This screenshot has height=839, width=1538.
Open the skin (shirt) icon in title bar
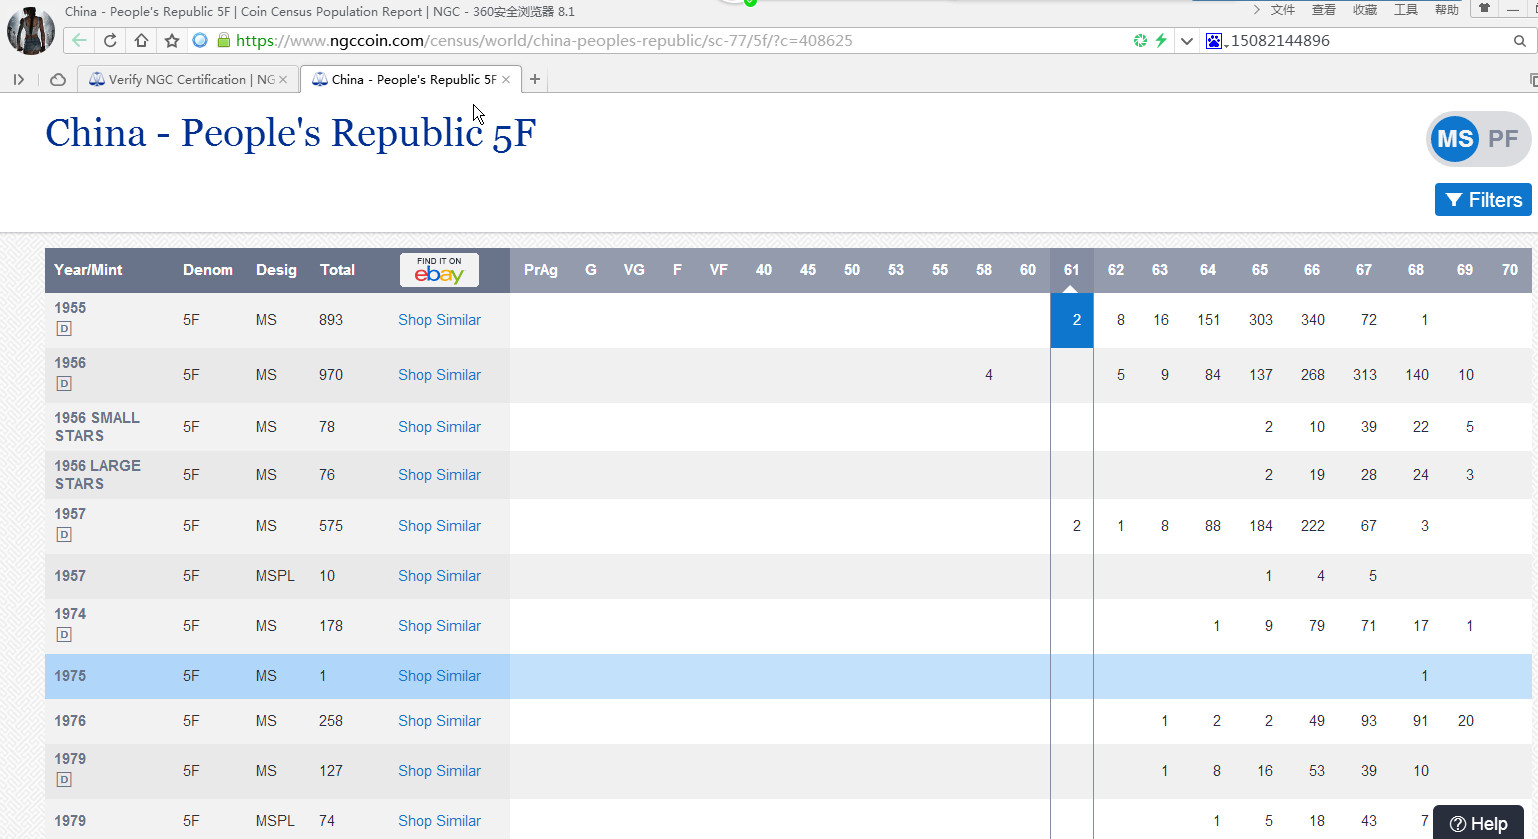1484,9
